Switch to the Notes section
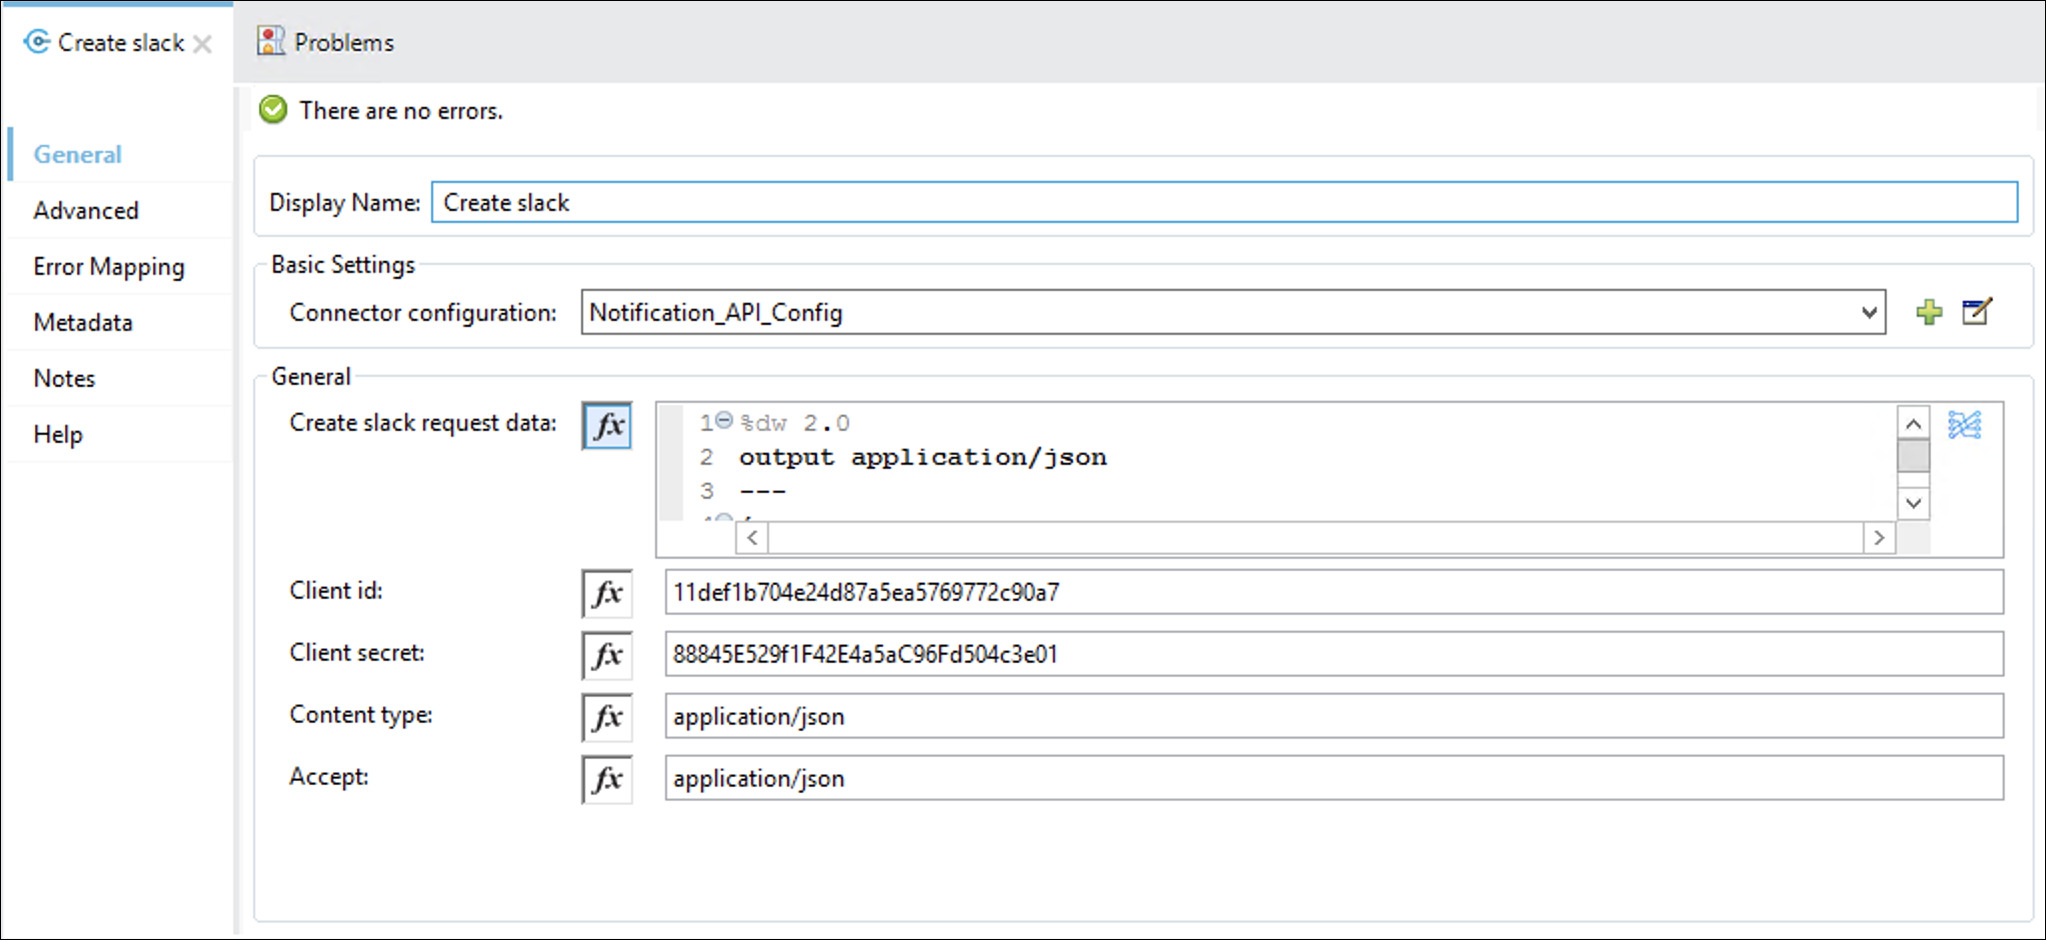This screenshot has height=940, width=2046. [64, 378]
